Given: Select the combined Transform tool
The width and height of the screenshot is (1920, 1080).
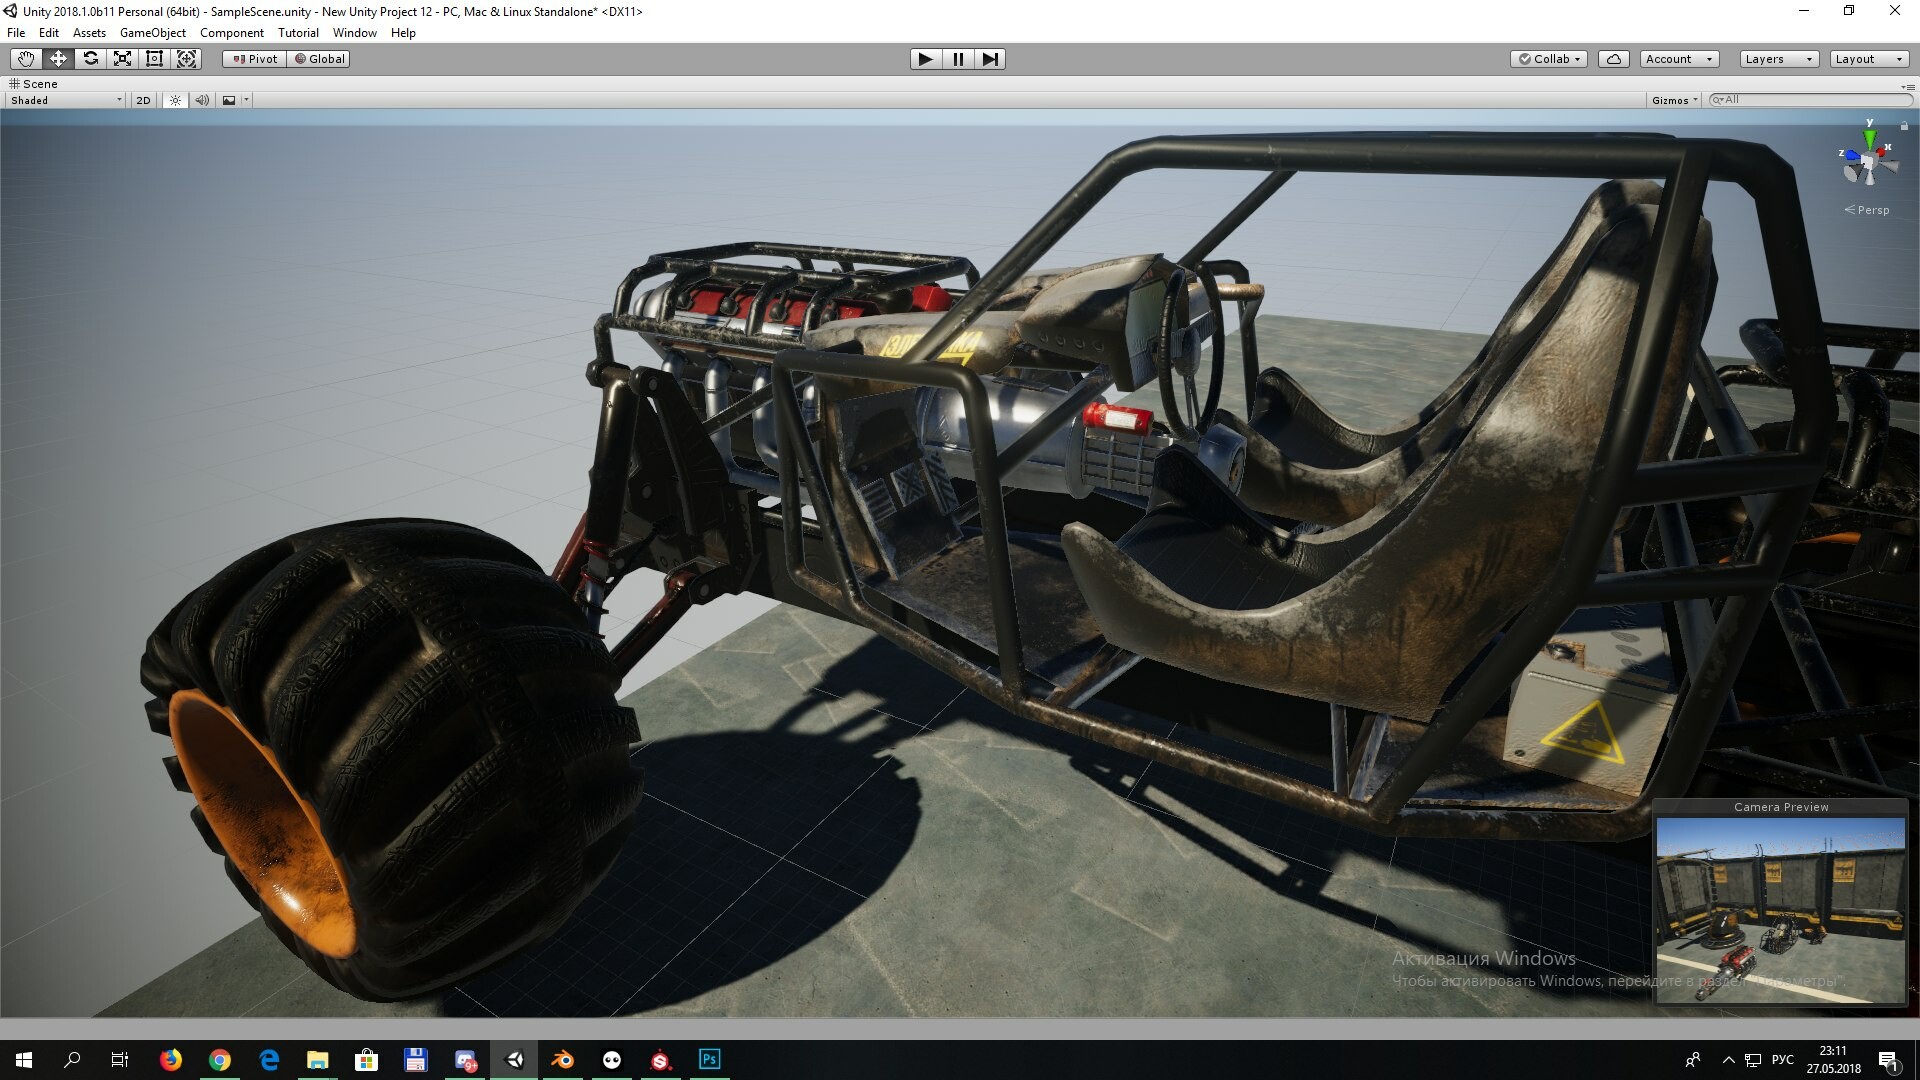Looking at the screenshot, I should pyautogui.click(x=186, y=59).
